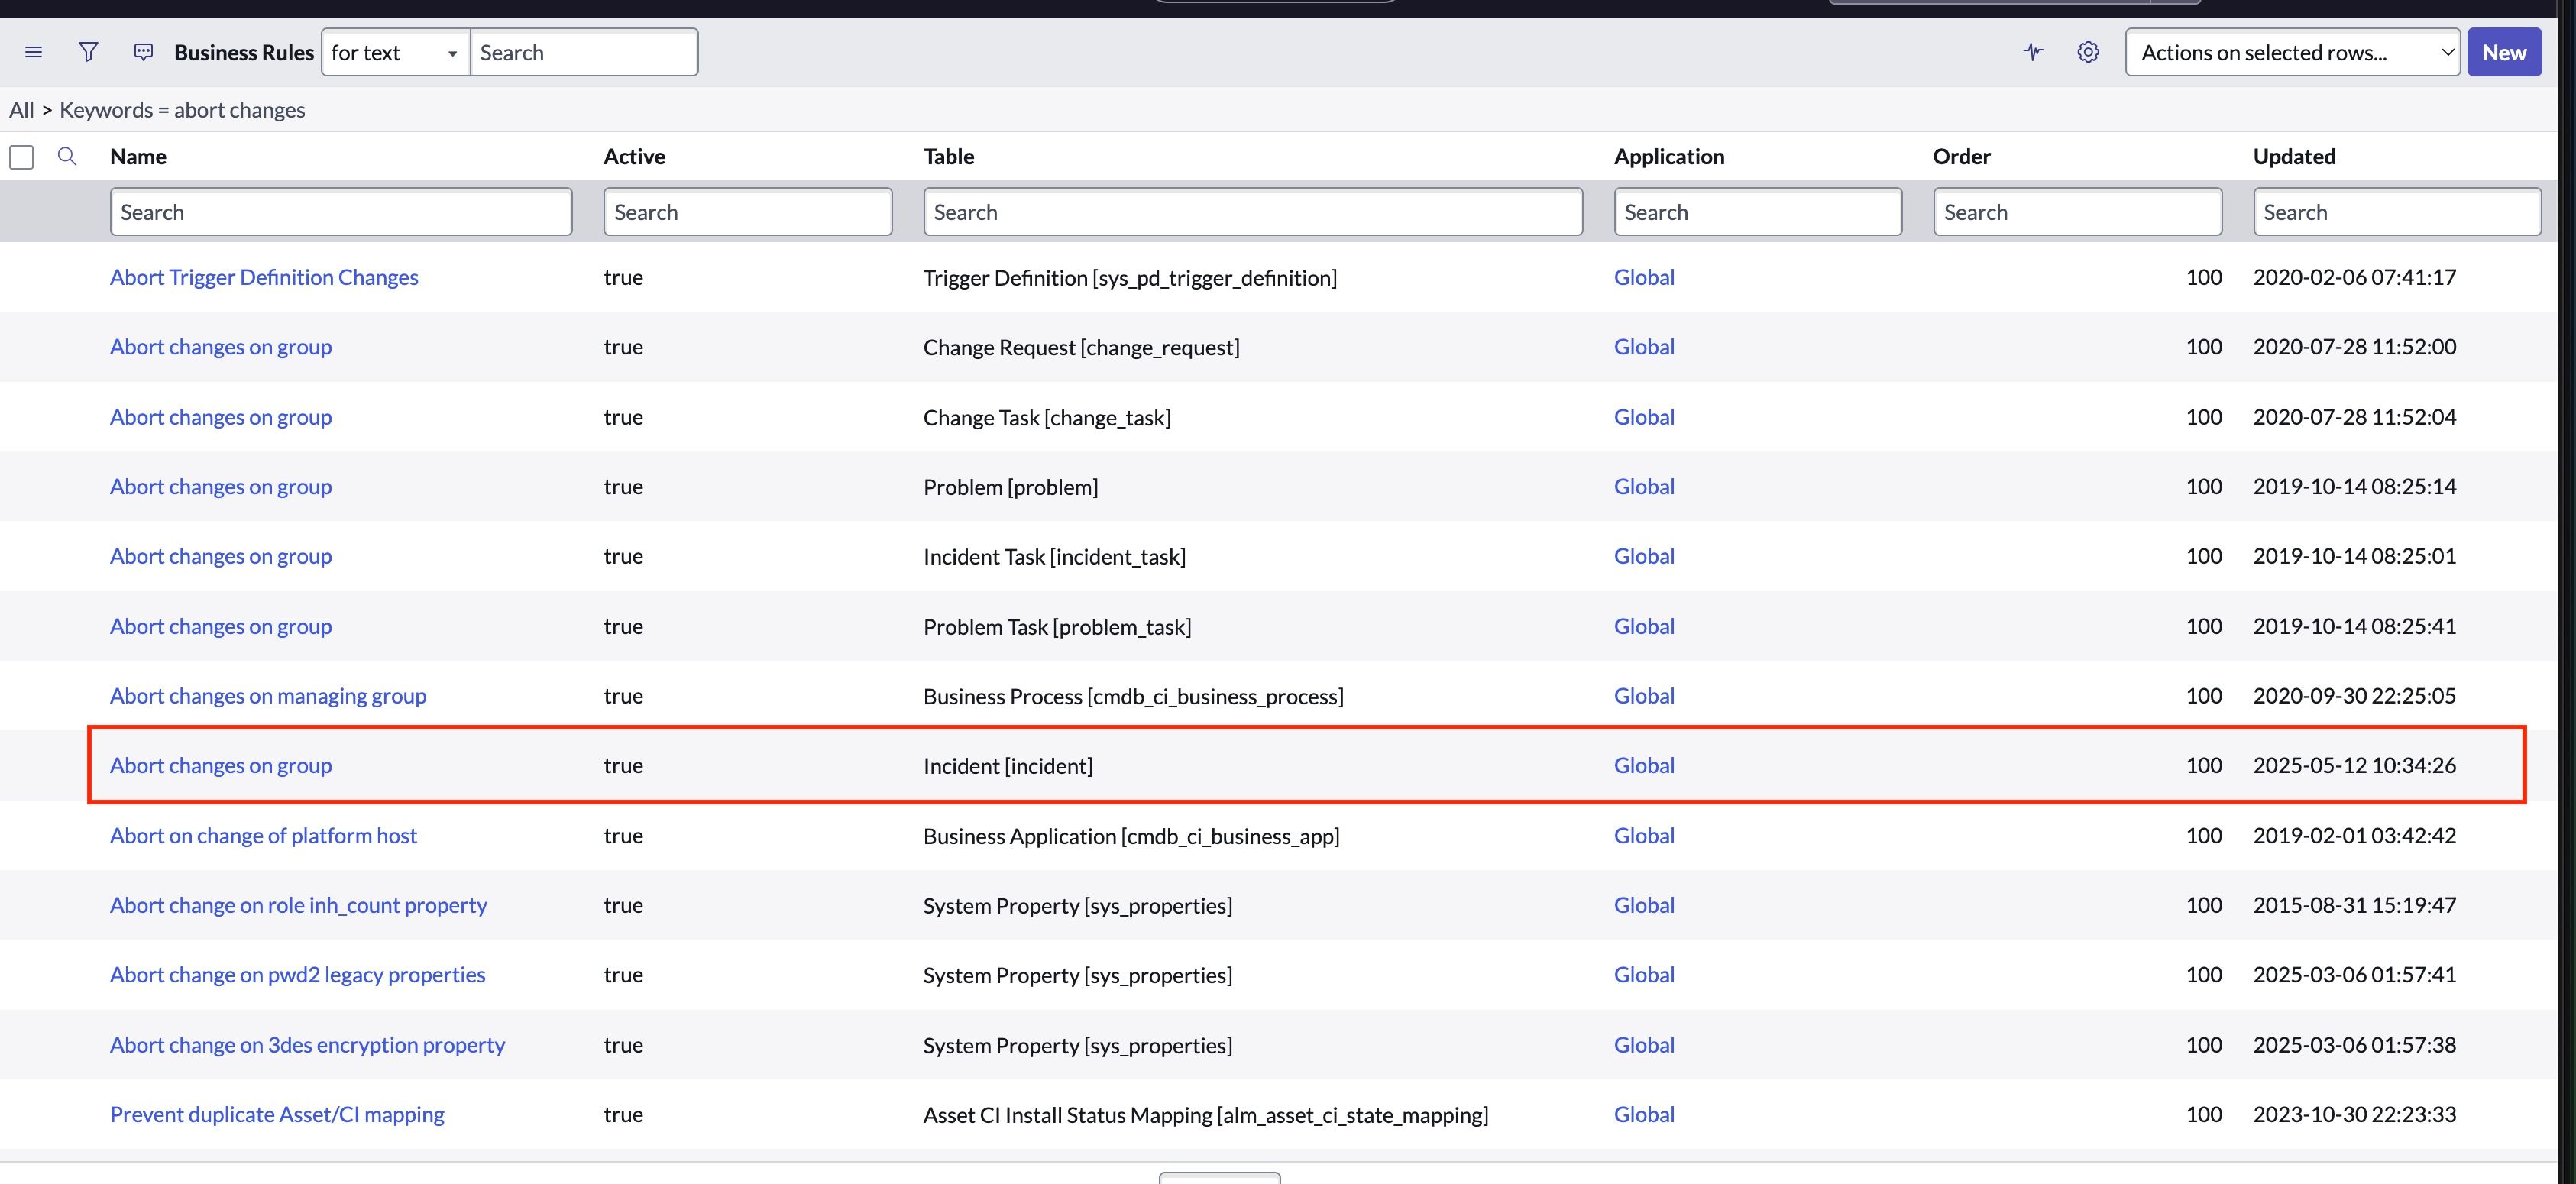The width and height of the screenshot is (2576, 1184).
Task: Open the activity stream chat icon
Action: (x=143, y=52)
